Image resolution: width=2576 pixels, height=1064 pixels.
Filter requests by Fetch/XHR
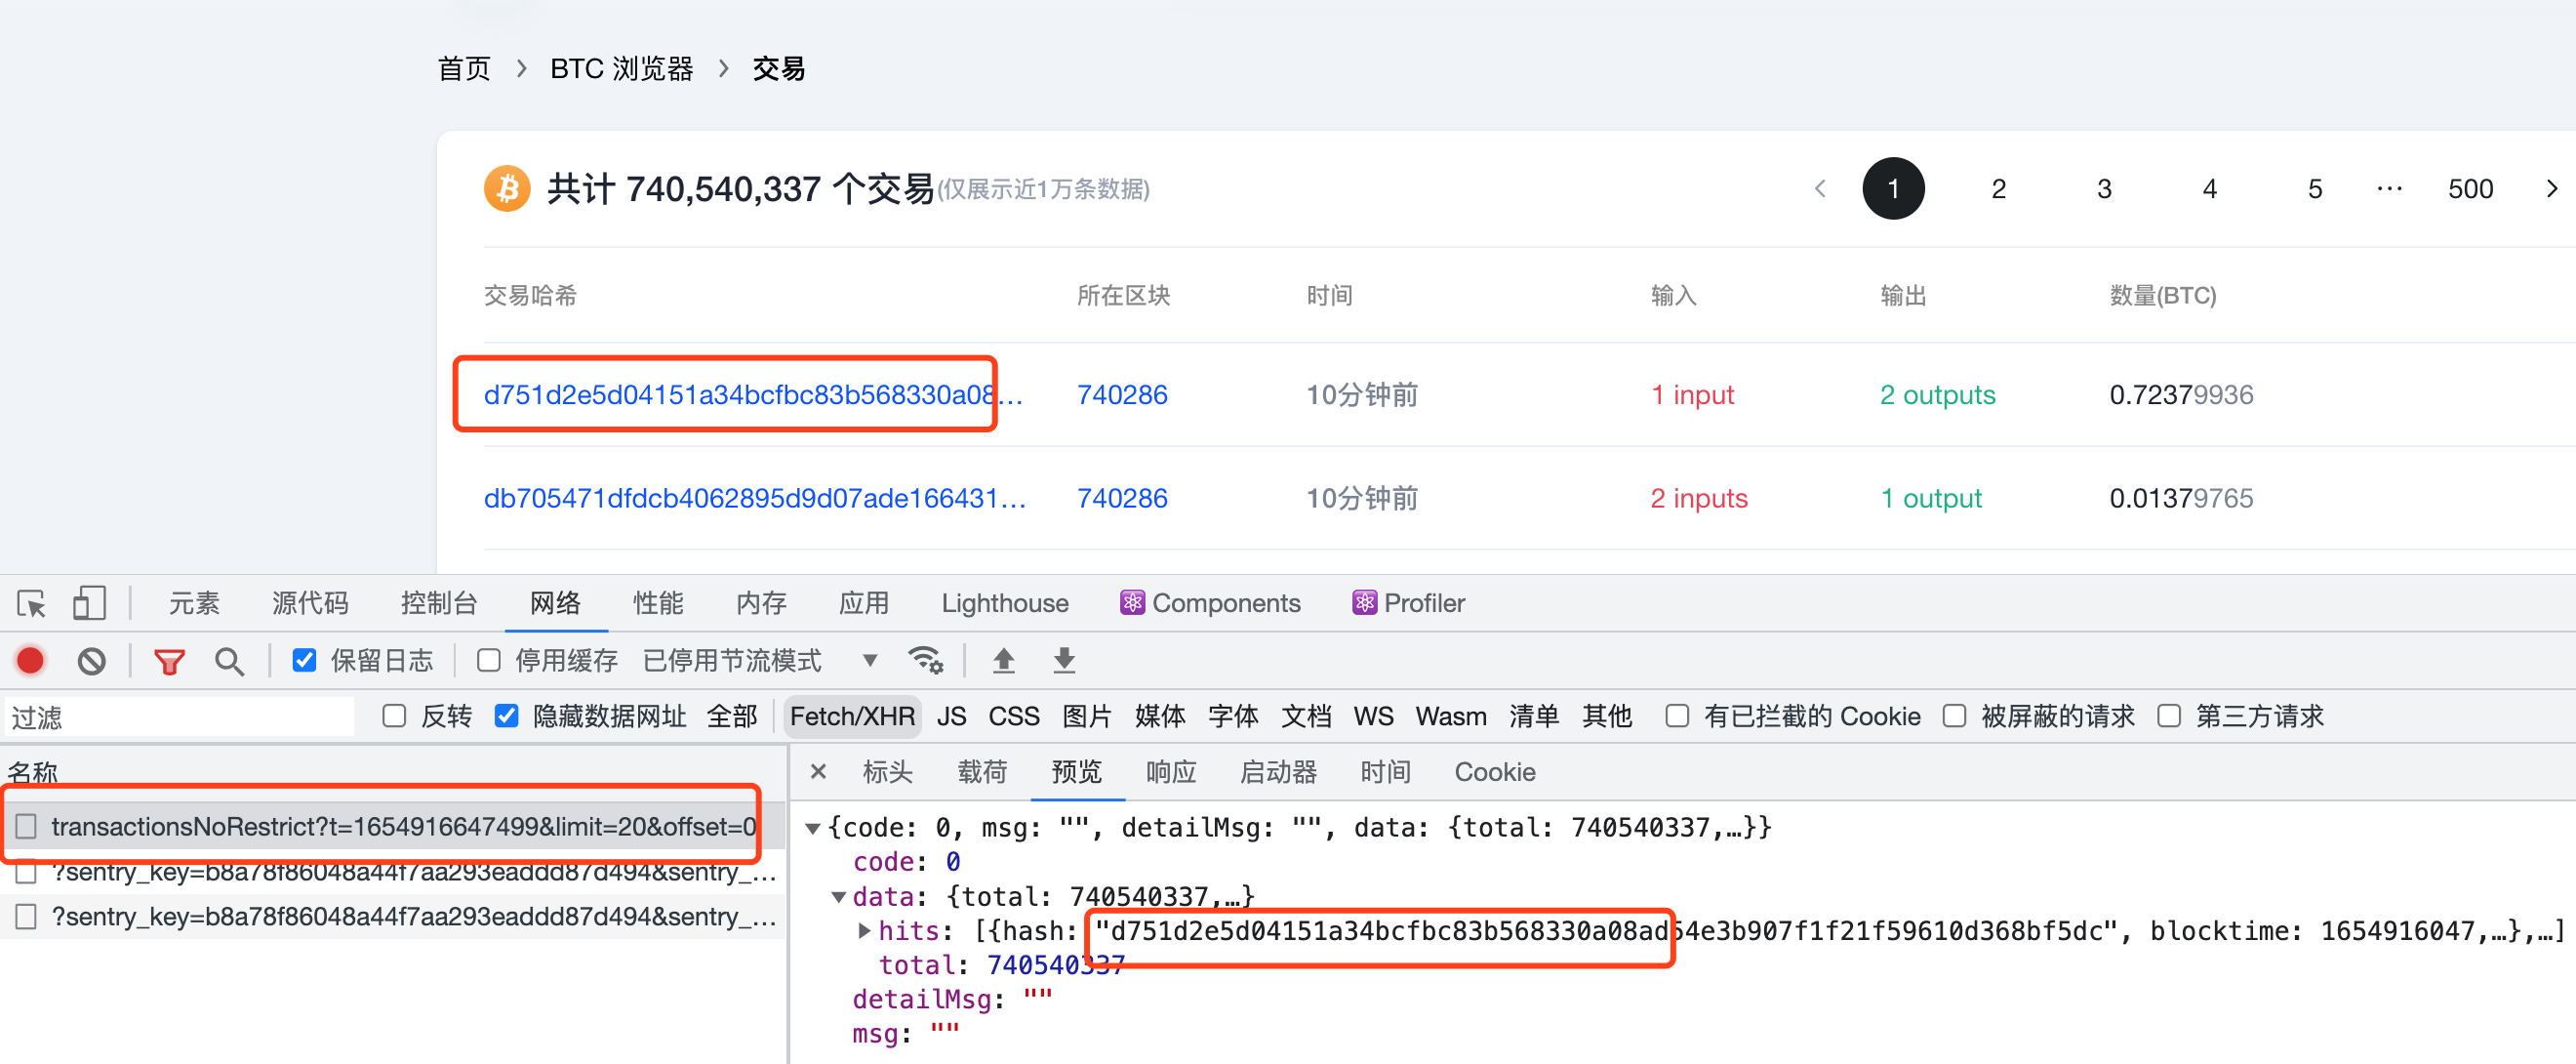point(852,716)
